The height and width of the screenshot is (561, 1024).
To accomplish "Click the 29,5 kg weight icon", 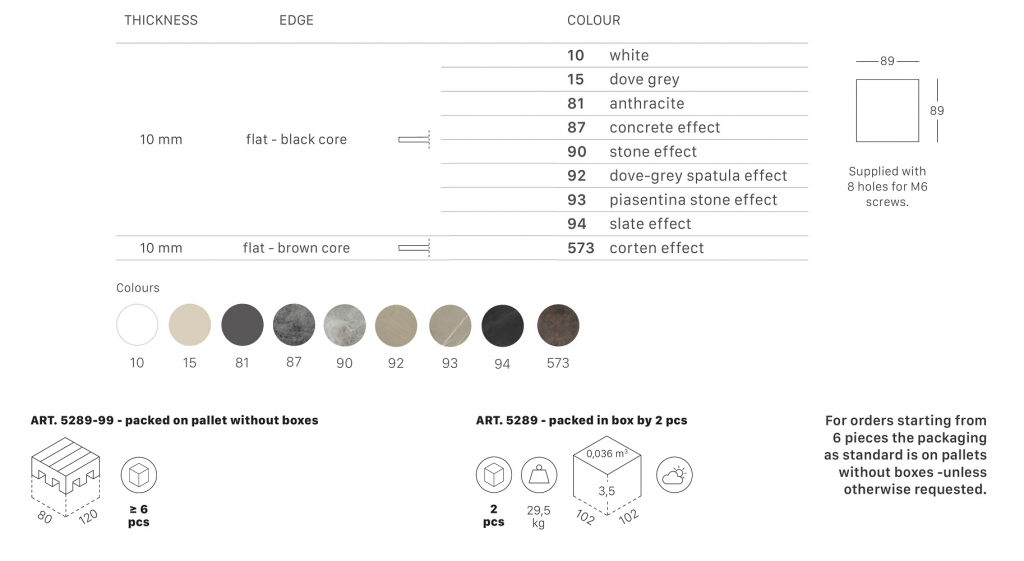I will click(539, 476).
